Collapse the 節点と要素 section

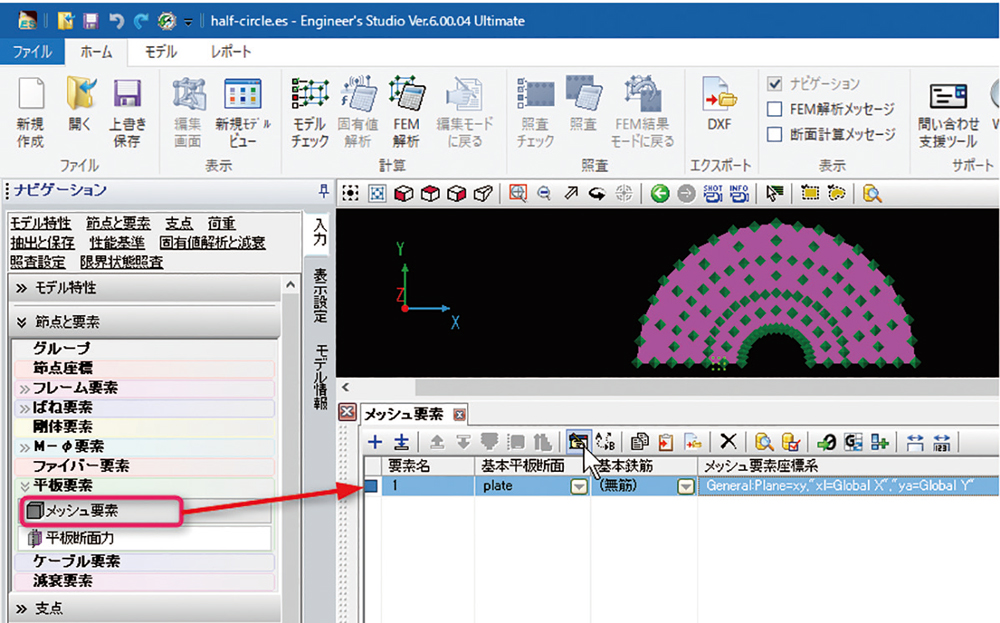(x=22, y=322)
